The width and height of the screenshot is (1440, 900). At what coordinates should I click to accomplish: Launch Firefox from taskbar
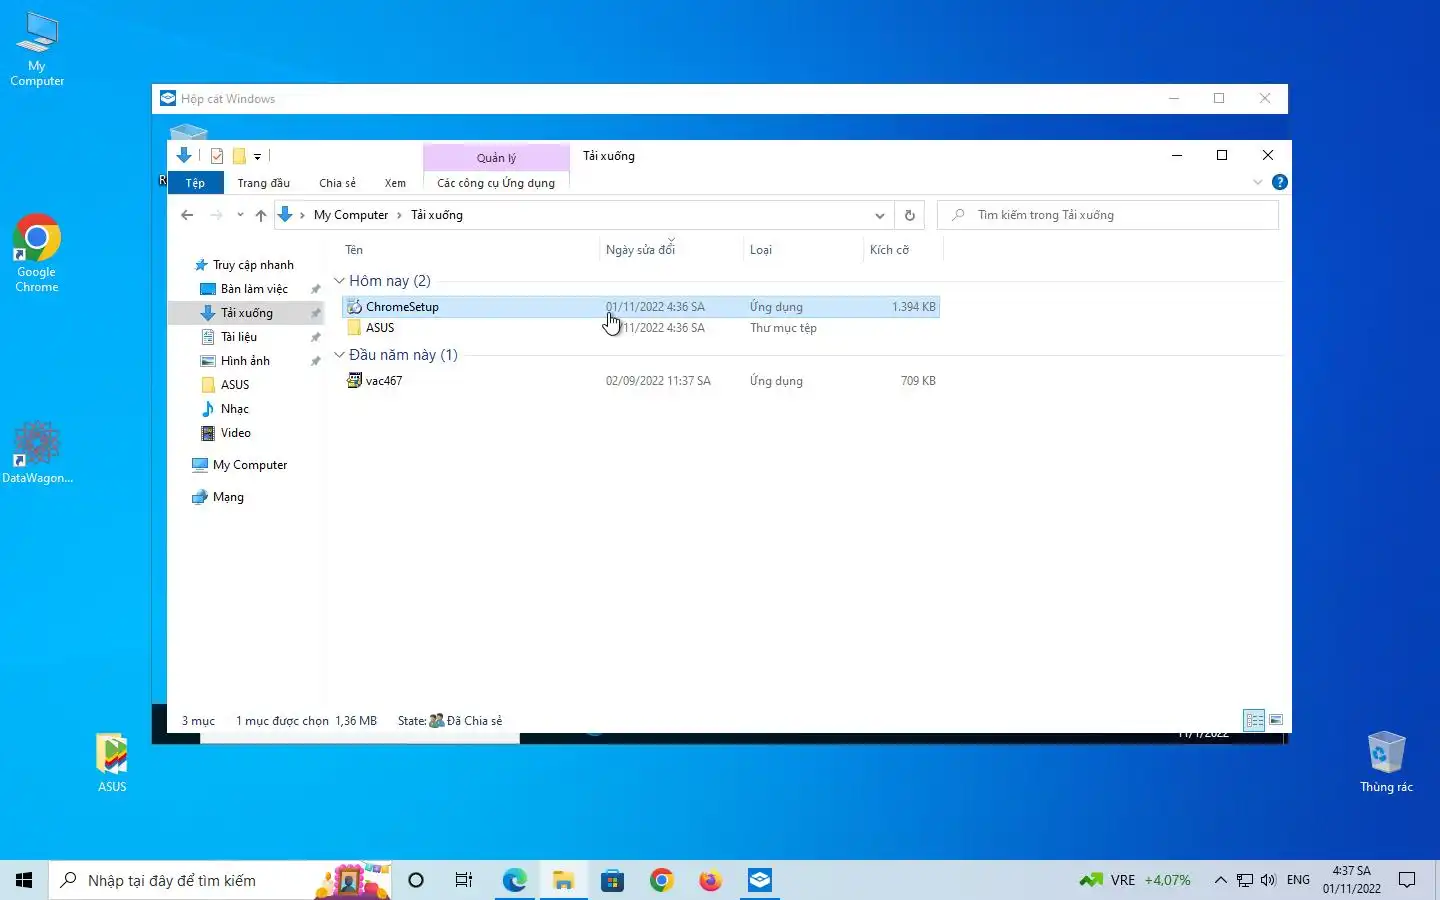tap(710, 880)
